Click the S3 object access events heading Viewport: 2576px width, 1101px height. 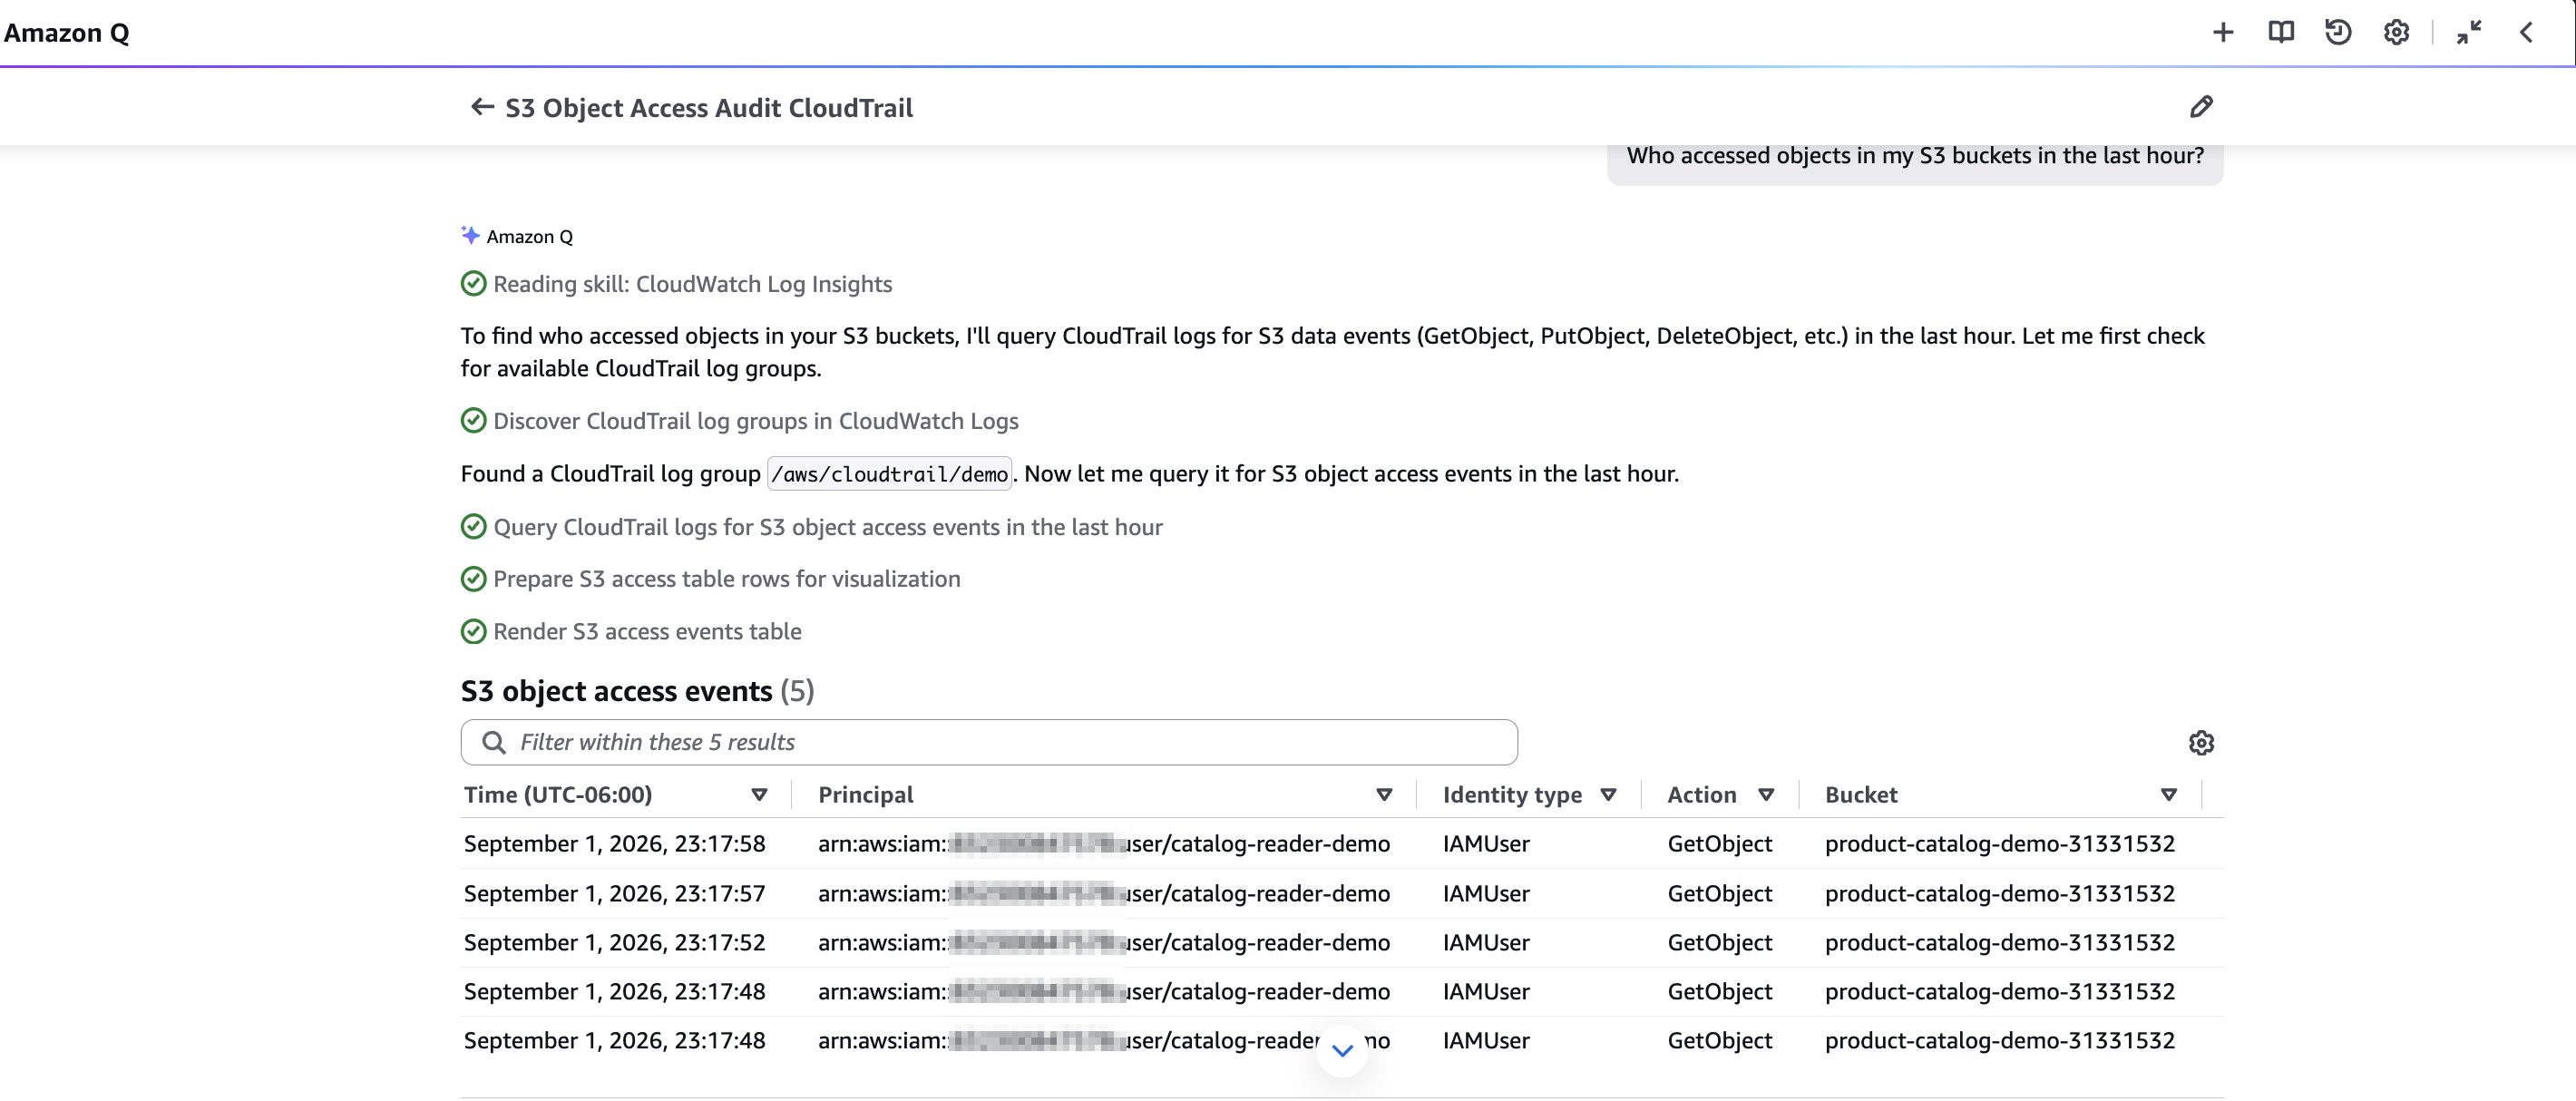coord(637,691)
